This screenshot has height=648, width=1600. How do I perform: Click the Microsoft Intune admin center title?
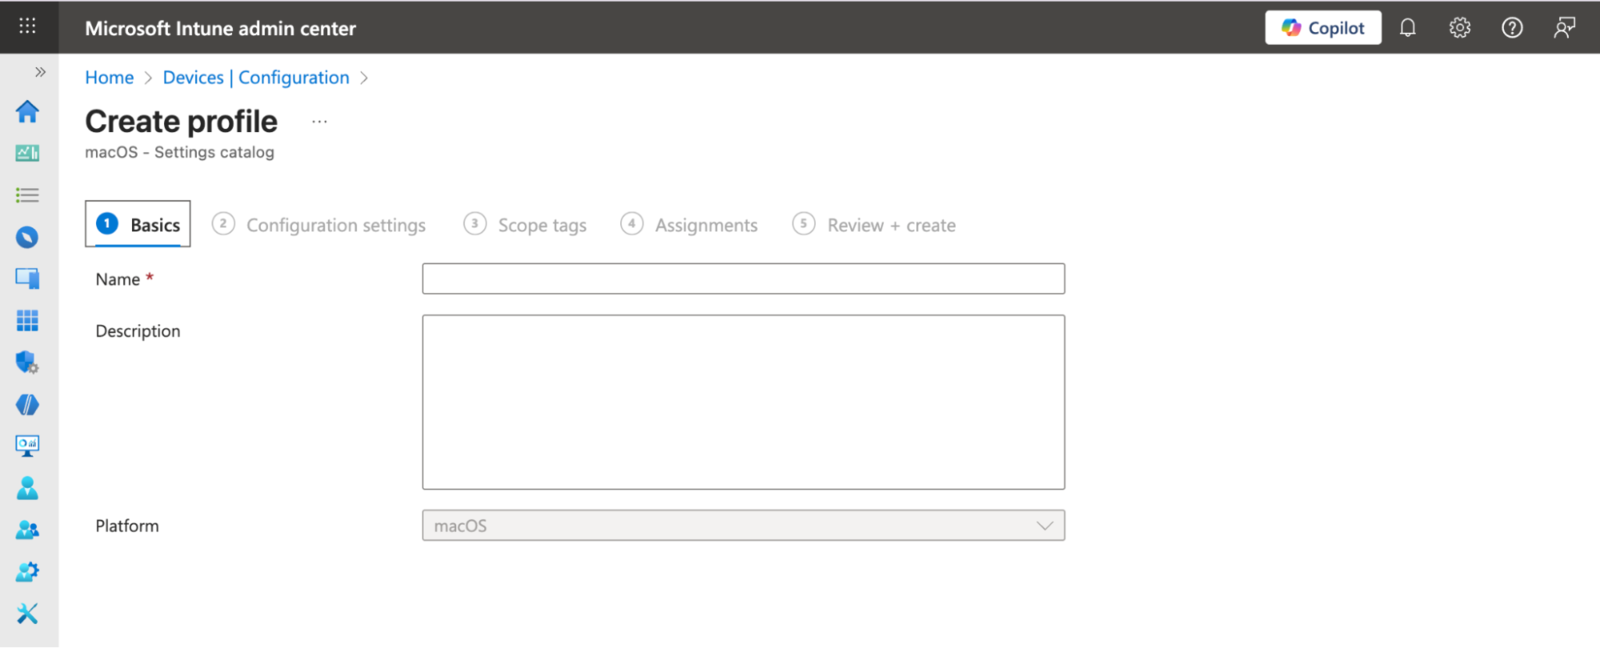(220, 28)
